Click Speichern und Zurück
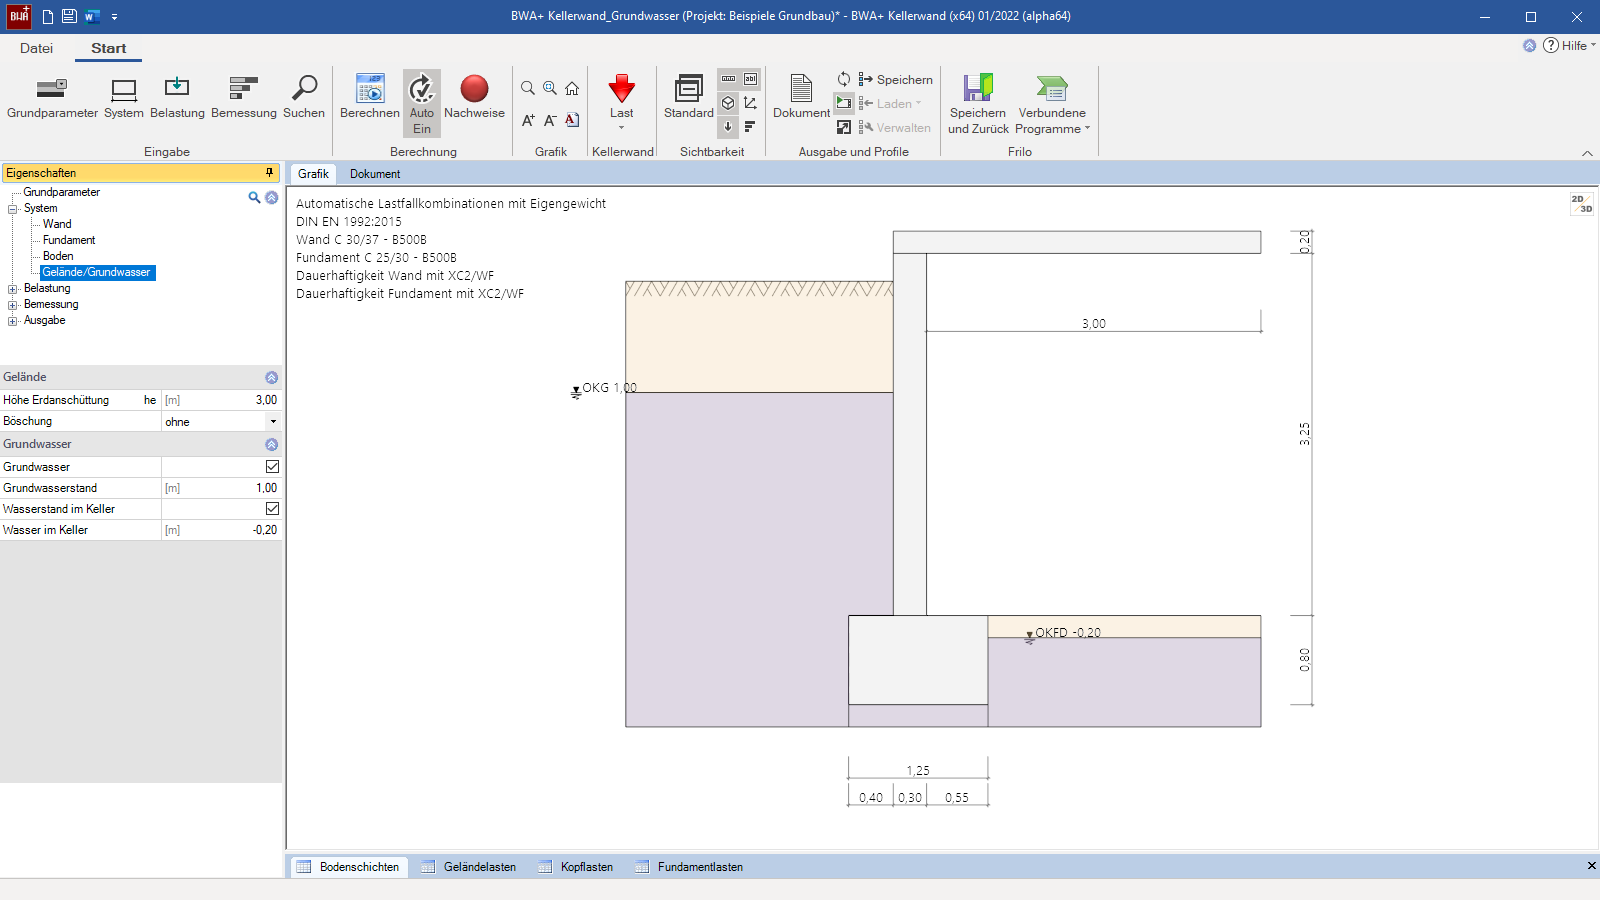The width and height of the screenshot is (1600, 900). point(978,104)
